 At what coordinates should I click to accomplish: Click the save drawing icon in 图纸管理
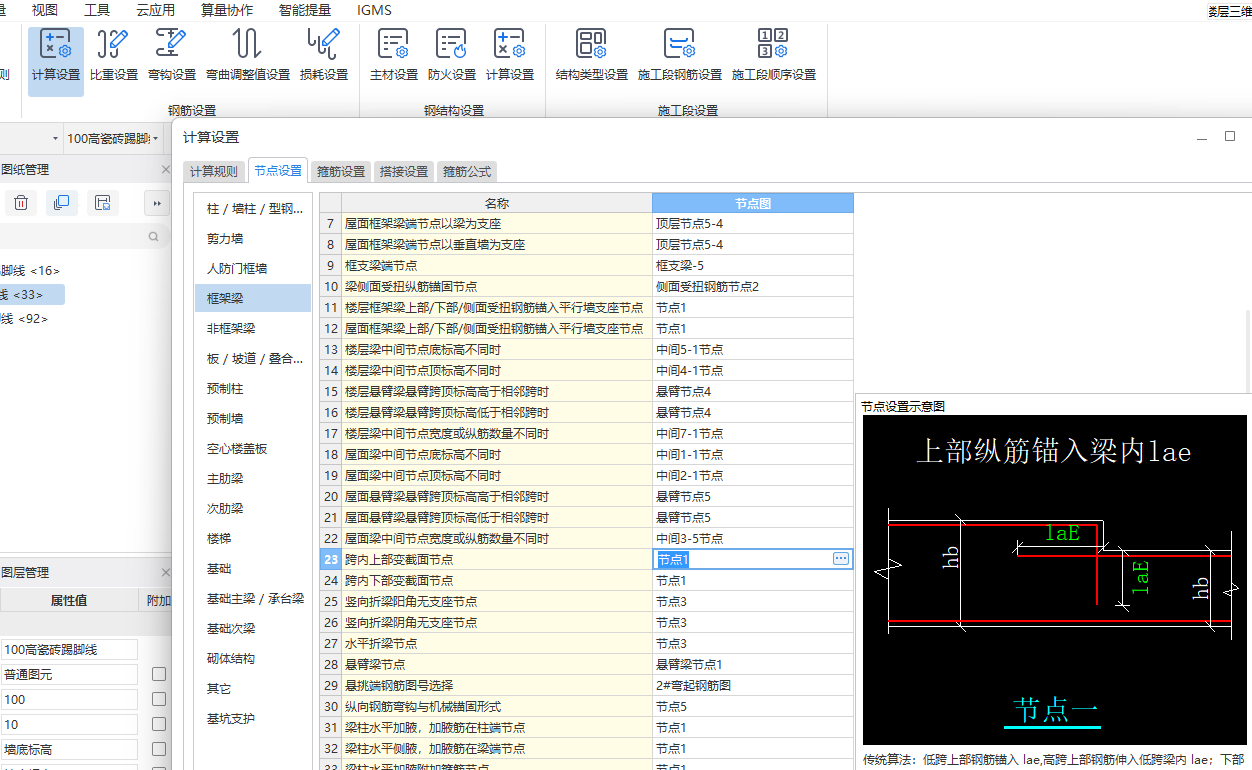point(102,203)
